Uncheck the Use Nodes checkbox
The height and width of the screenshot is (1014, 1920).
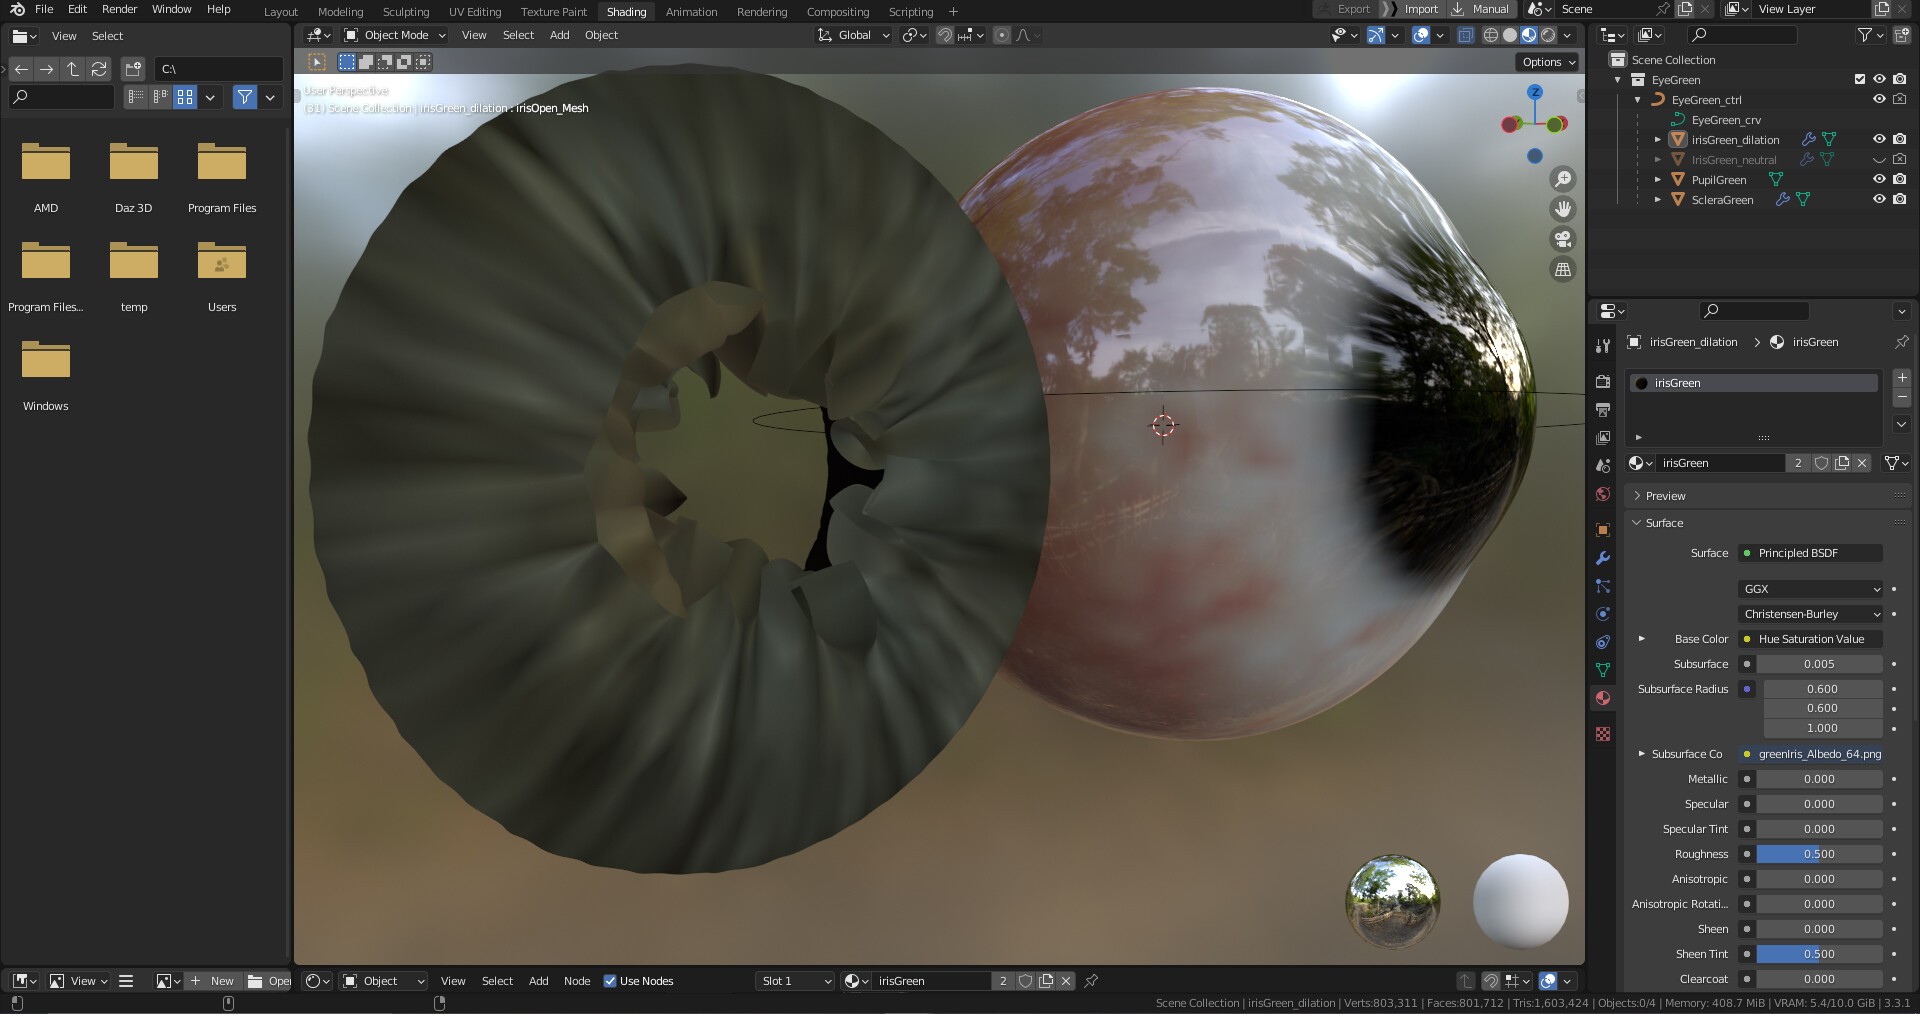(x=610, y=981)
